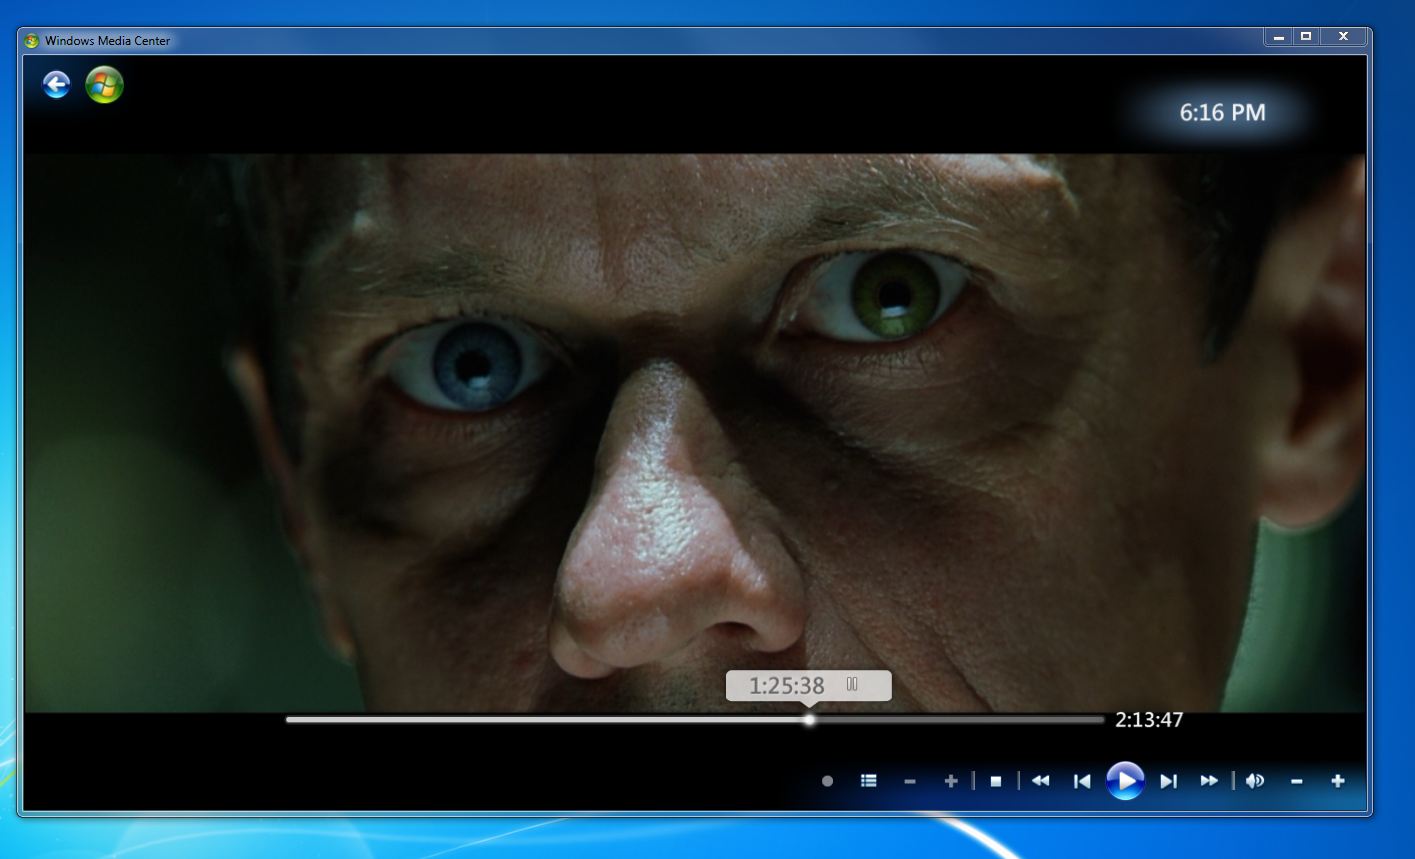Image resolution: width=1415 pixels, height=859 pixels.
Task: Go back using the blue back arrow
Action: [56, 85]
